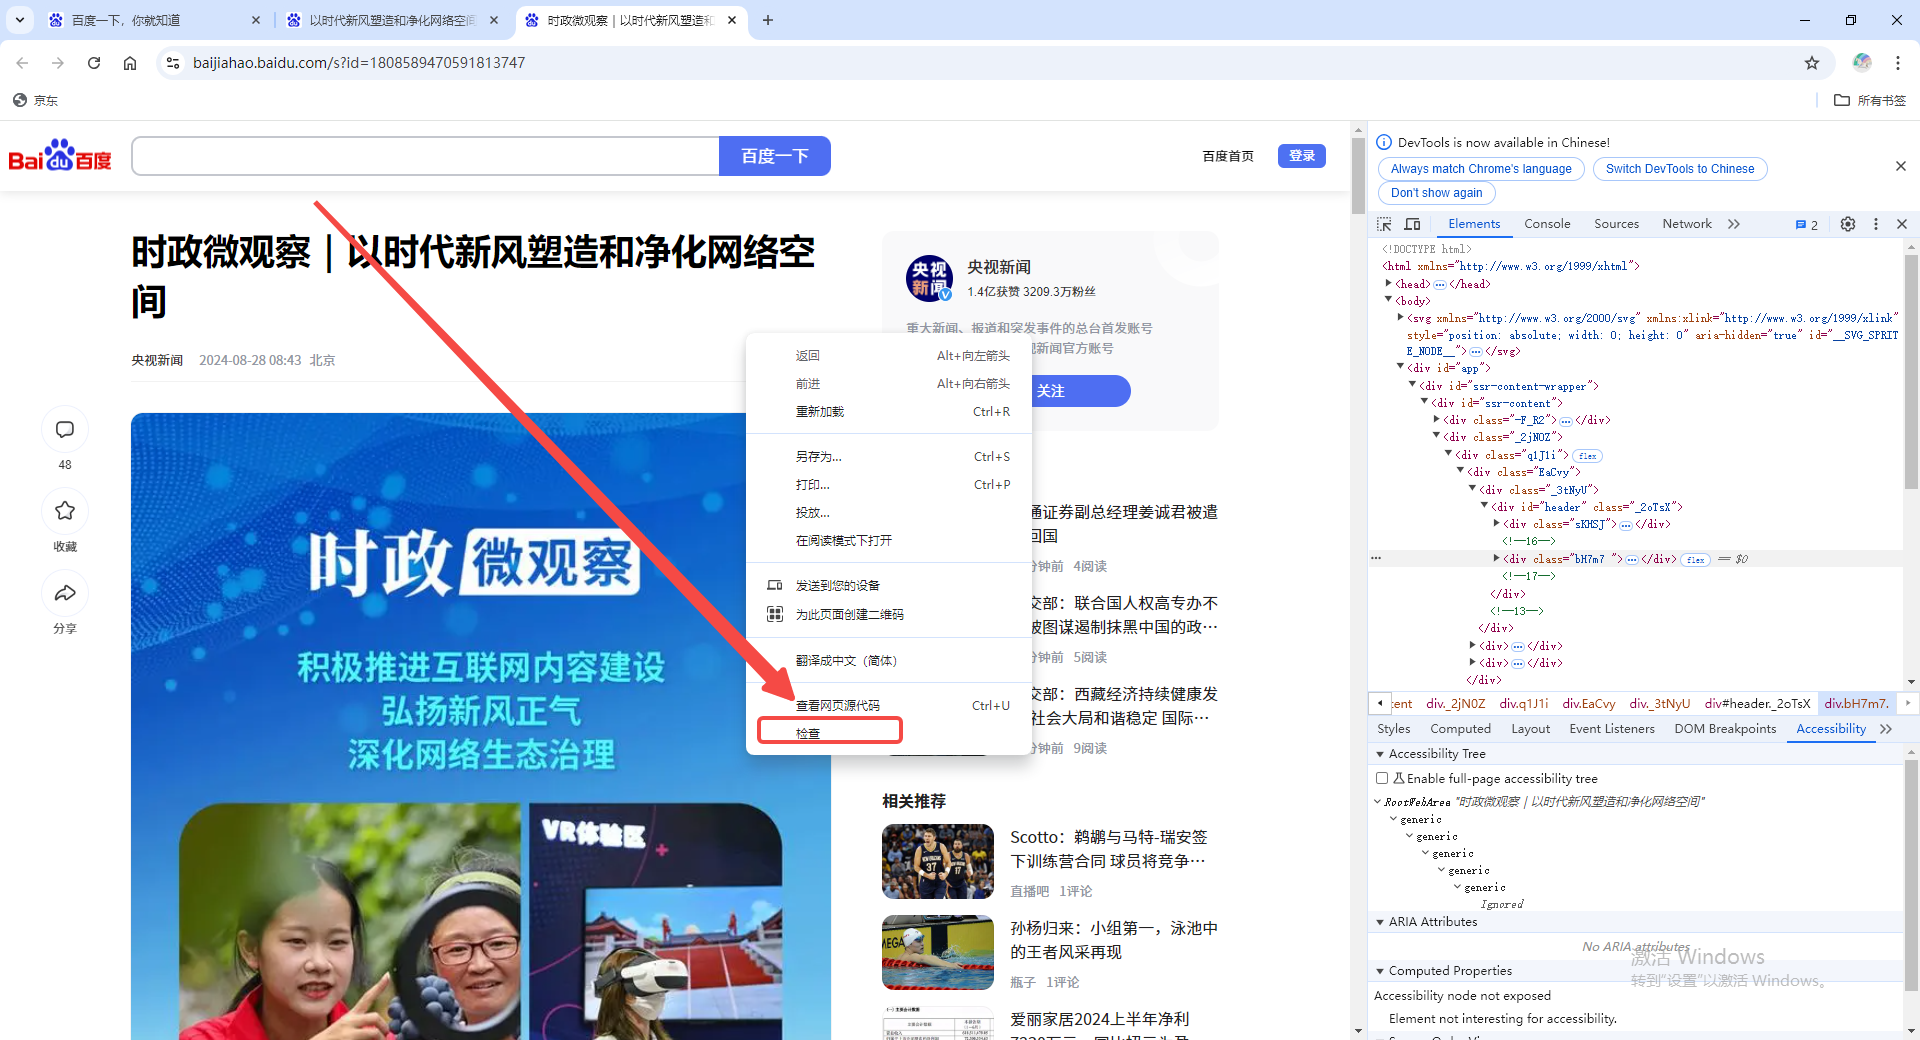The image size is (1920, 1040).
Task: Choose 查看网页源代码 from the context menu
Action: pos(889,705)
